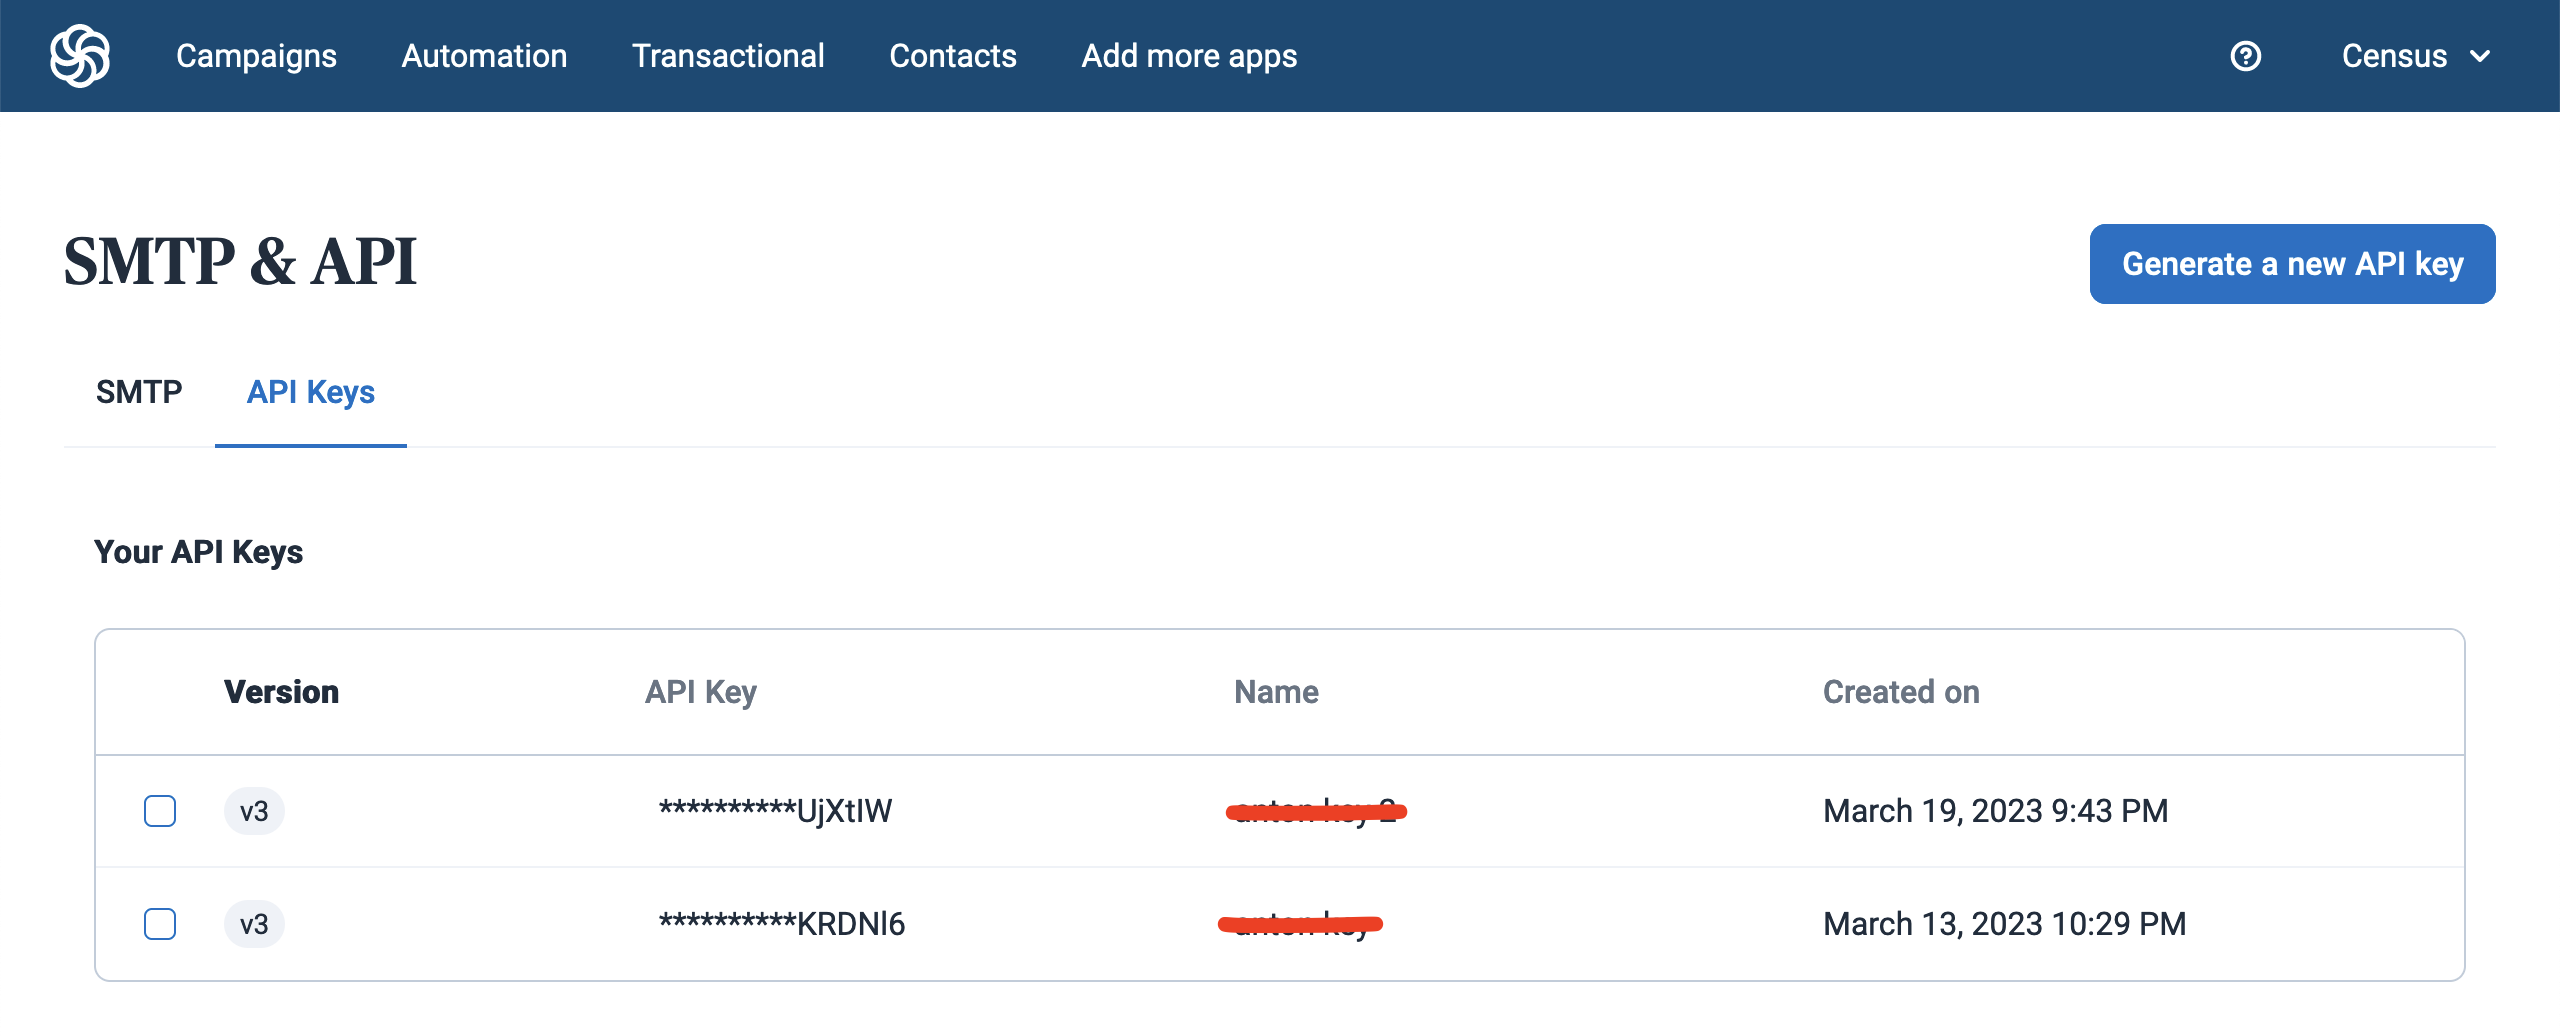The width and height of the screenshot is (2560, 1036).
Task: Click the v3 badge in first row
Action: point(254,811)
